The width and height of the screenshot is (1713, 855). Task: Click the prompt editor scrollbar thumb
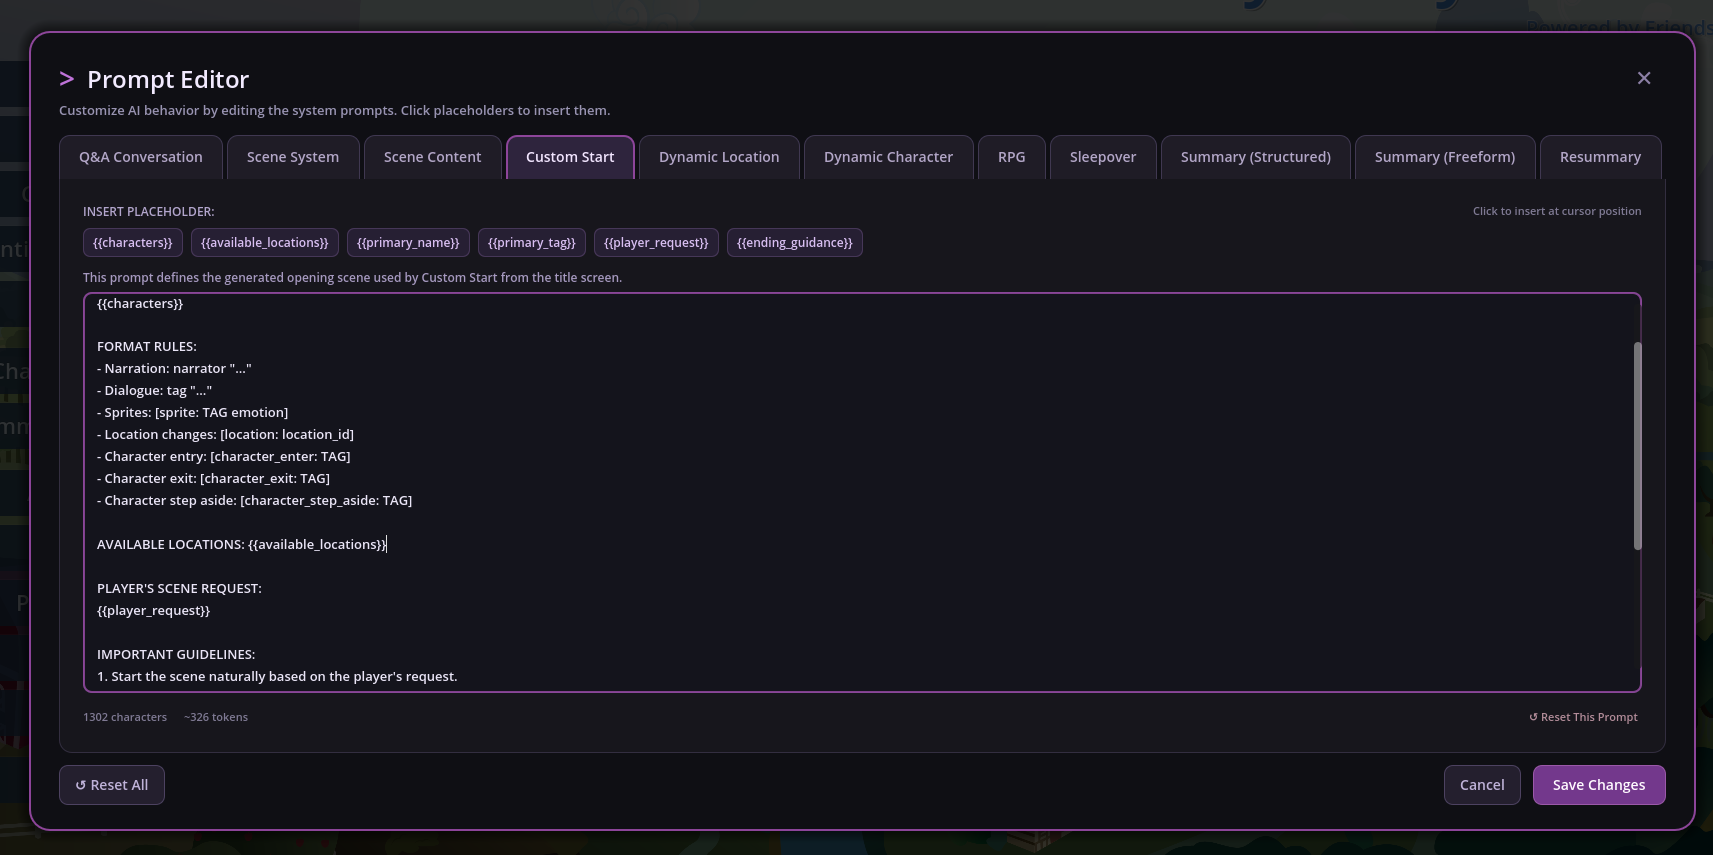click(x=1637, y=446)
